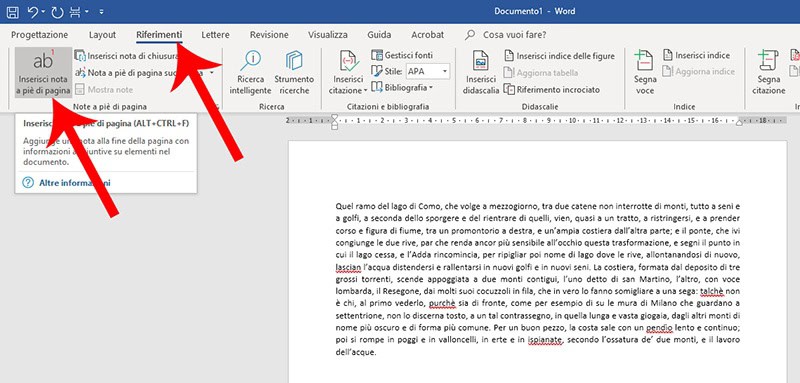Click the Inserisci didascalia icon
The image size is (800, 383).
click(480, 61)
